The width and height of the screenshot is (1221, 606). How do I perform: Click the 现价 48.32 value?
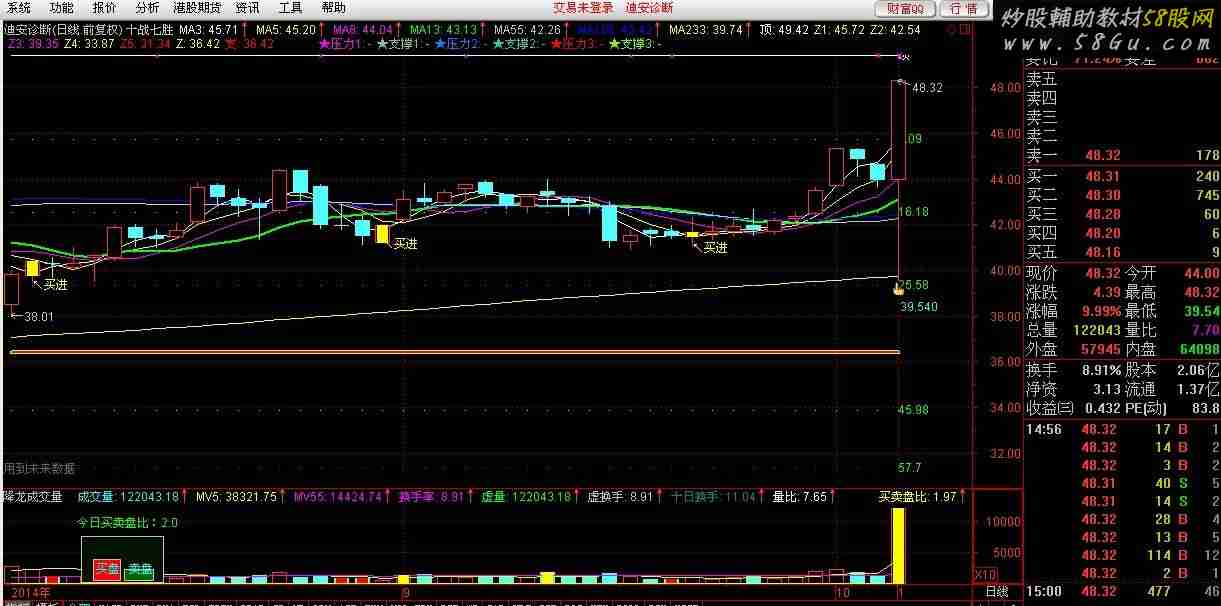pos(1101,273)
